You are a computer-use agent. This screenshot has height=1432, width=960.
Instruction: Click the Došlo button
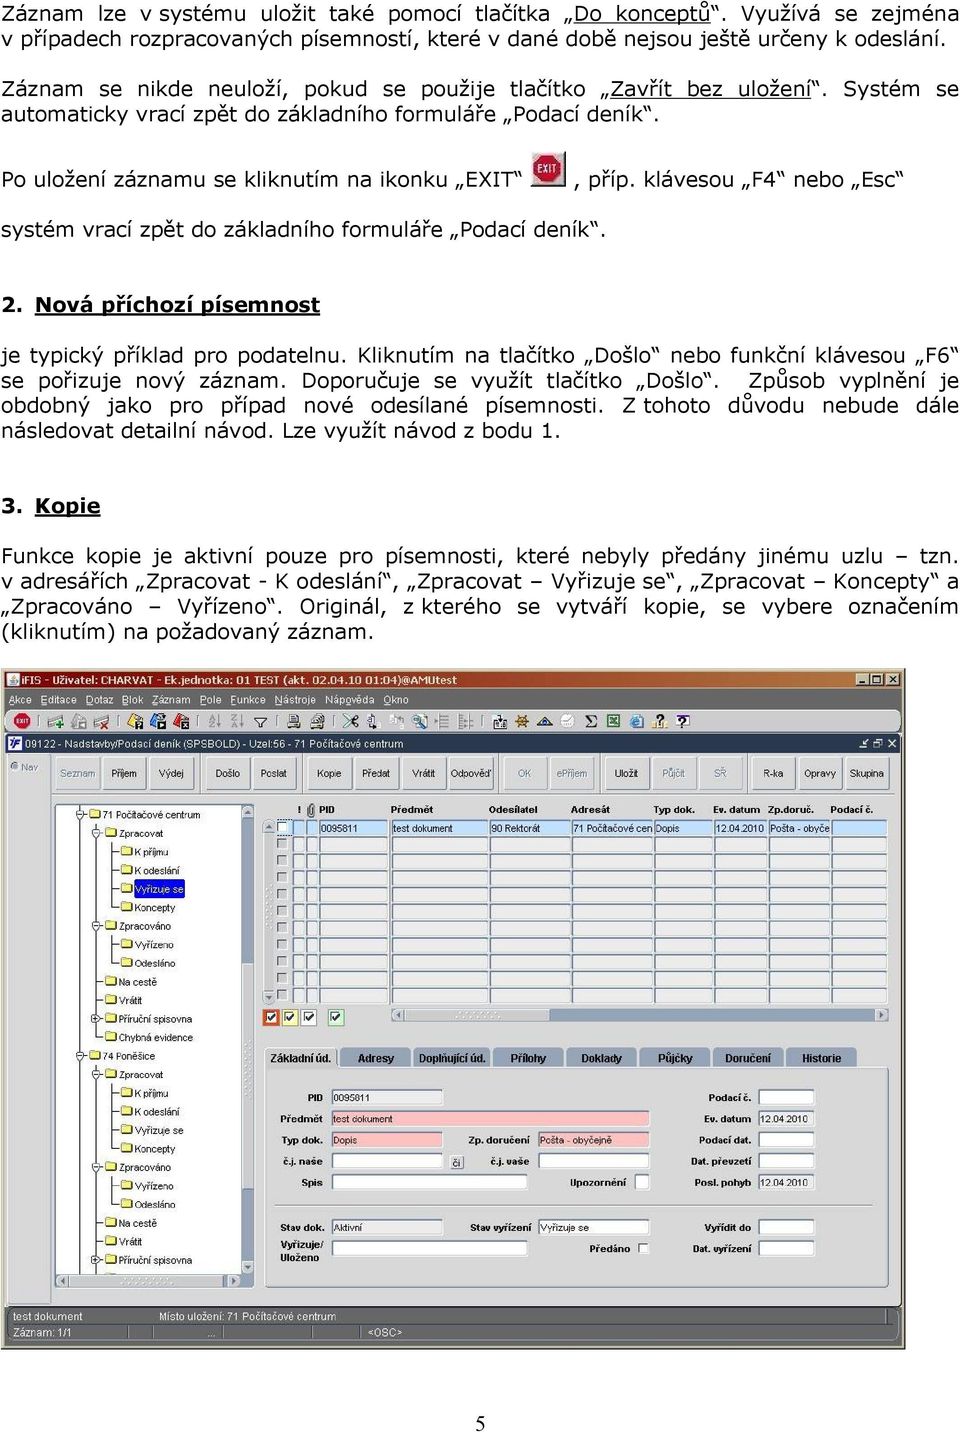228,773
